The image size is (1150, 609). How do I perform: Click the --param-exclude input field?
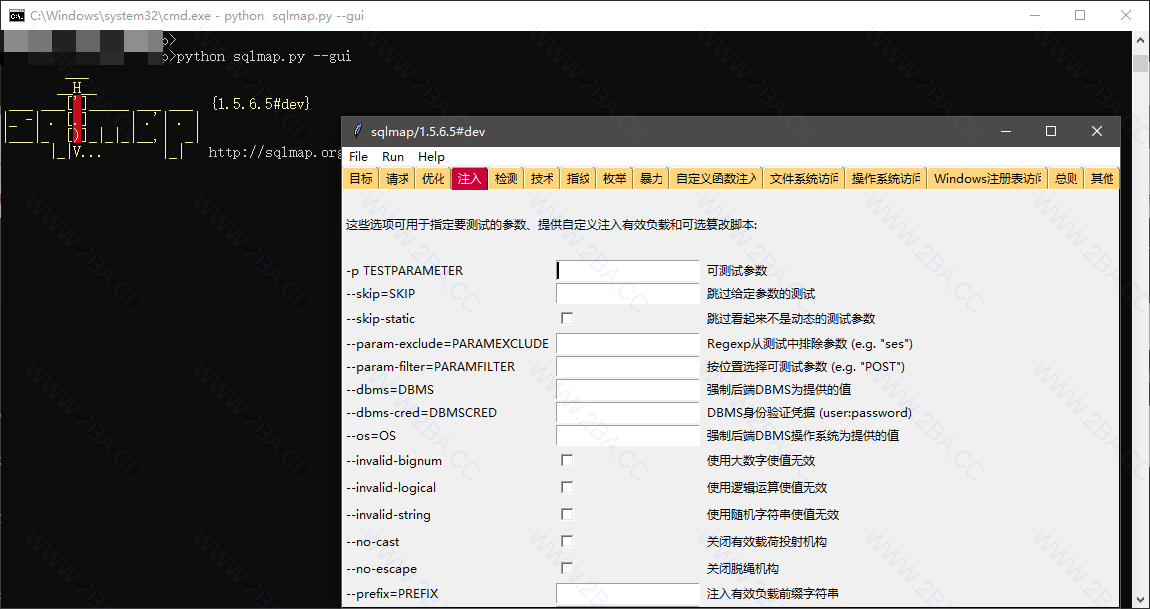click(x=628, y=343)
